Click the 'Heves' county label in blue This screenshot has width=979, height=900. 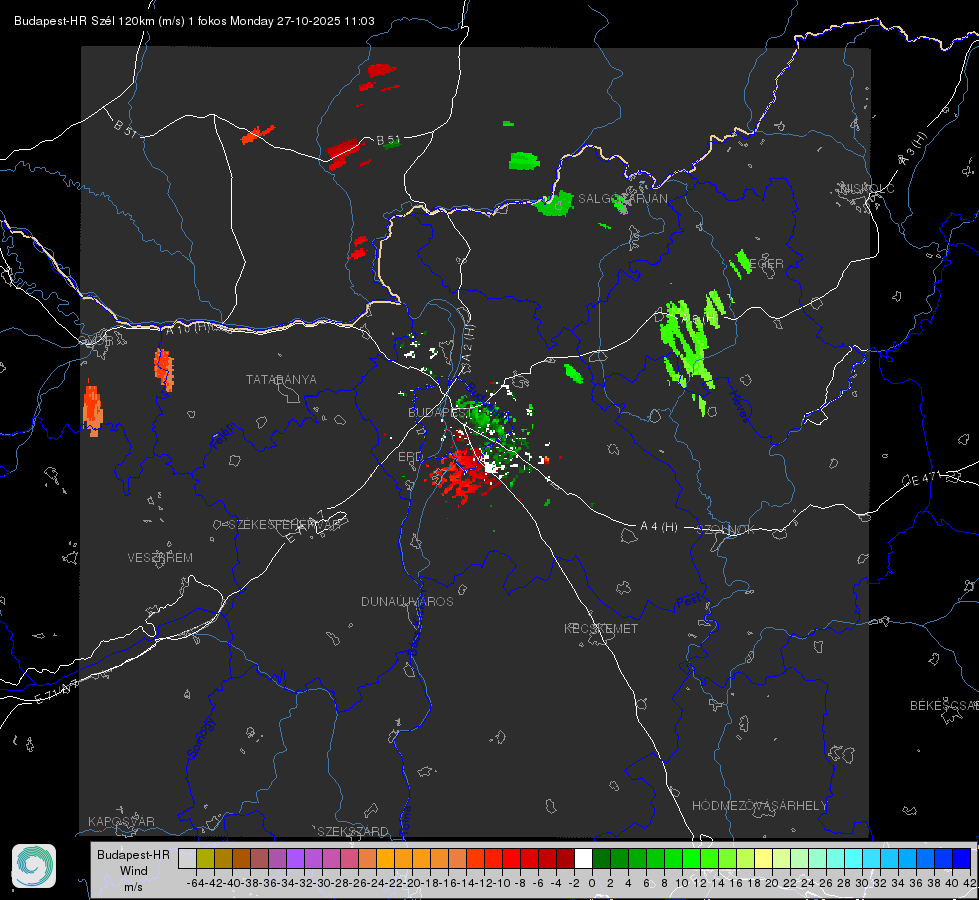[x=739, y=405]
